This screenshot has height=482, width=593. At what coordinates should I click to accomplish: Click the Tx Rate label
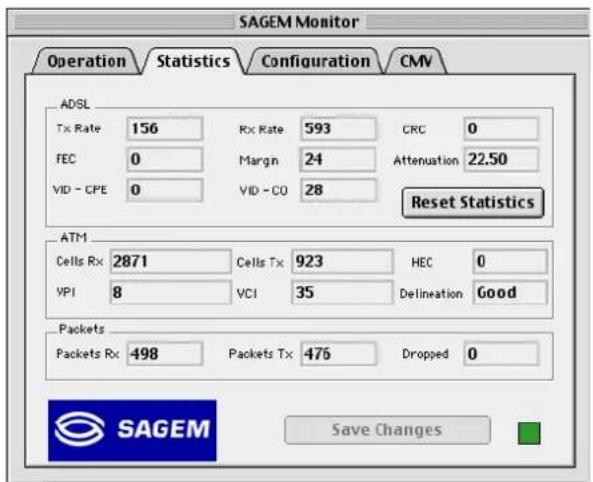78,129
